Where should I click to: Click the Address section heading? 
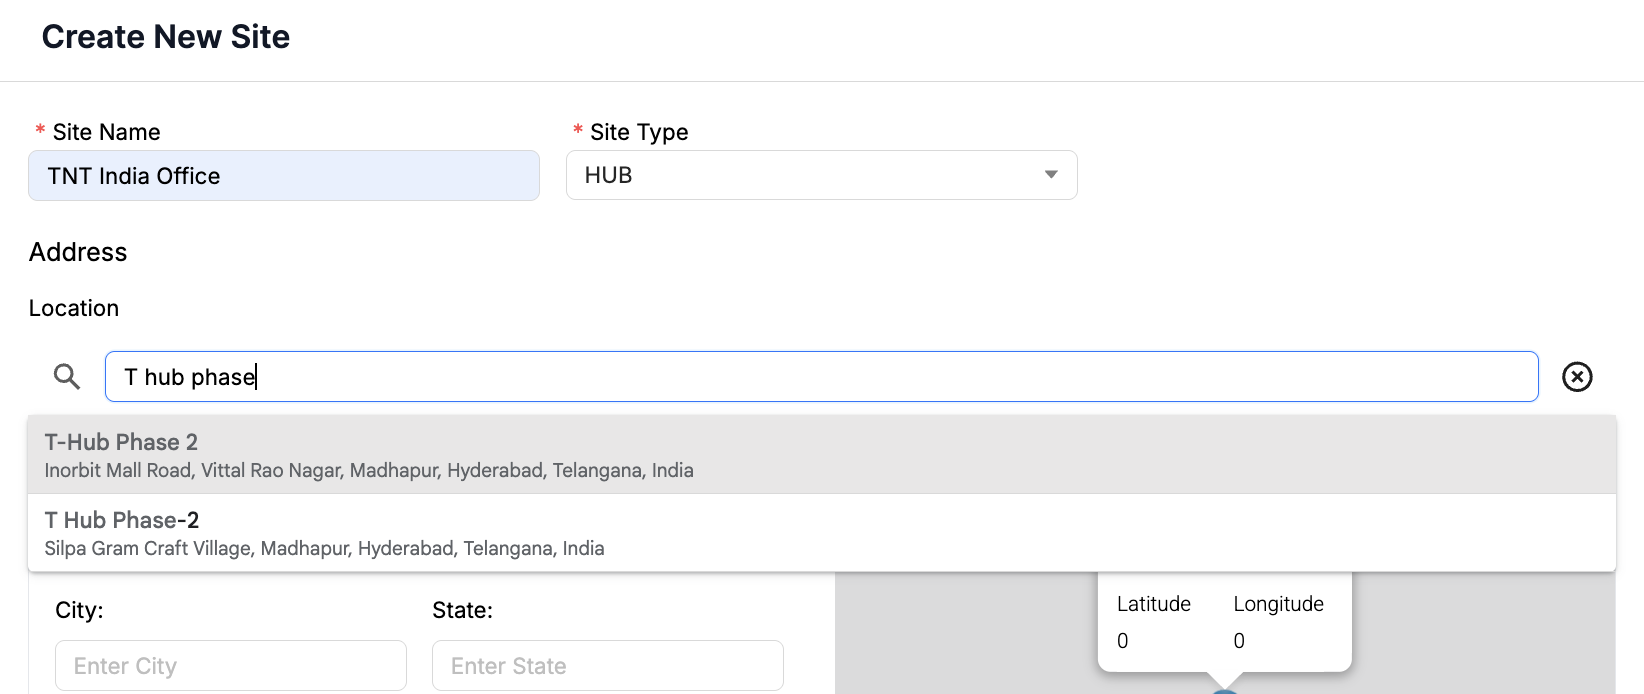[x=78, y=252]
